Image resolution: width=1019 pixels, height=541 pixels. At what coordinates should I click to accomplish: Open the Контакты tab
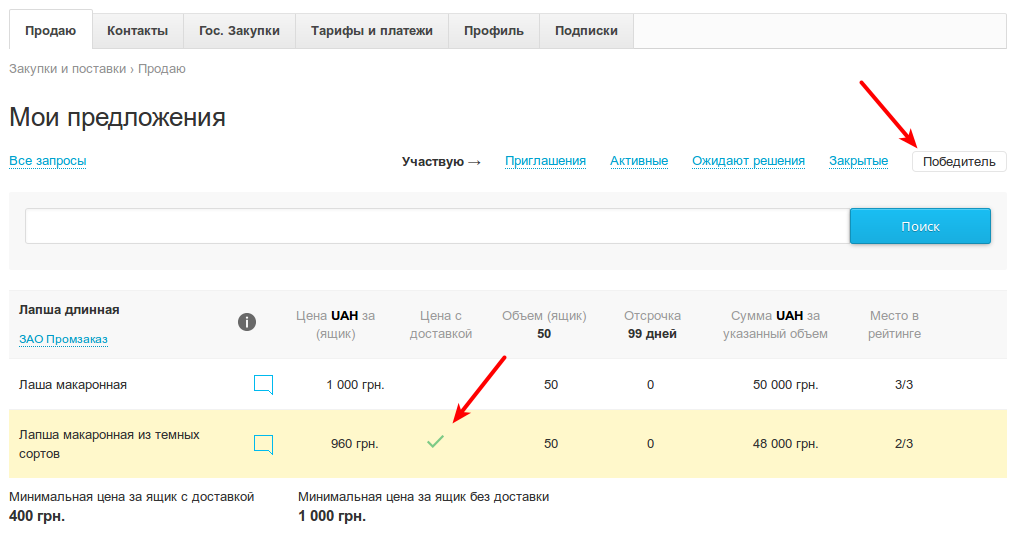138,31
